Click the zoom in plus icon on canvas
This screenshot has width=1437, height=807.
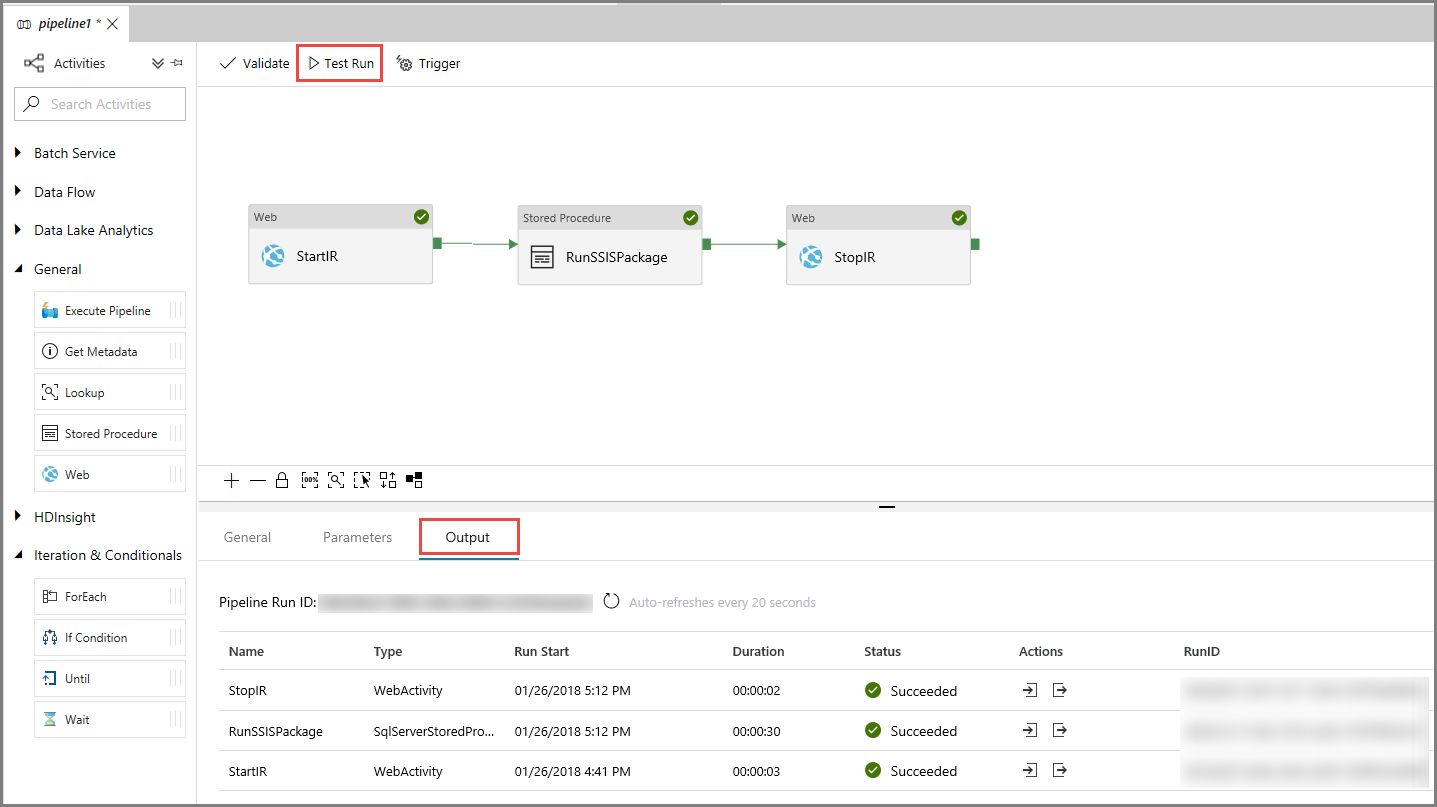click(231, 481)
